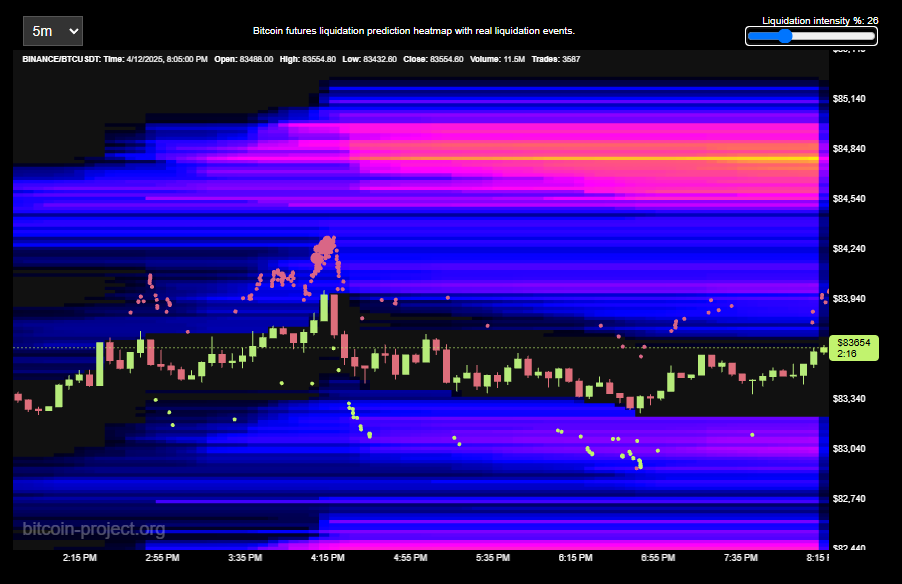This screenshot has width=902, height=584.
Task: Click the $84,540 price axis label
Action: pos(849,199)
